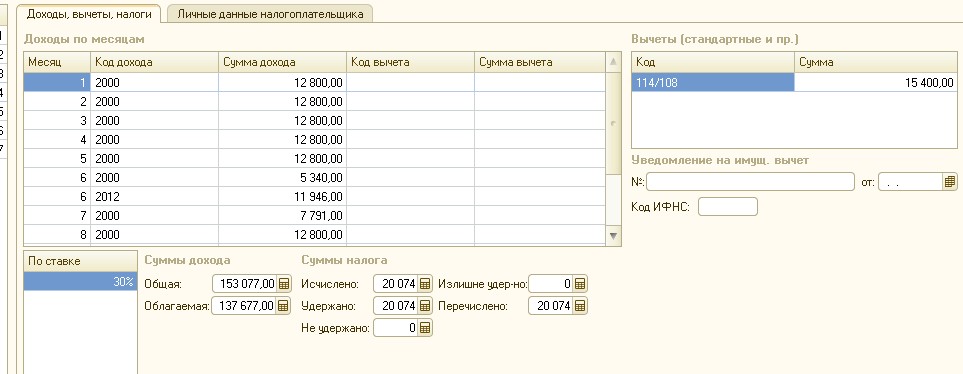963x374 pixels.
Task: Open calculator next to Исчислено field
Action: tap(426, 284)
